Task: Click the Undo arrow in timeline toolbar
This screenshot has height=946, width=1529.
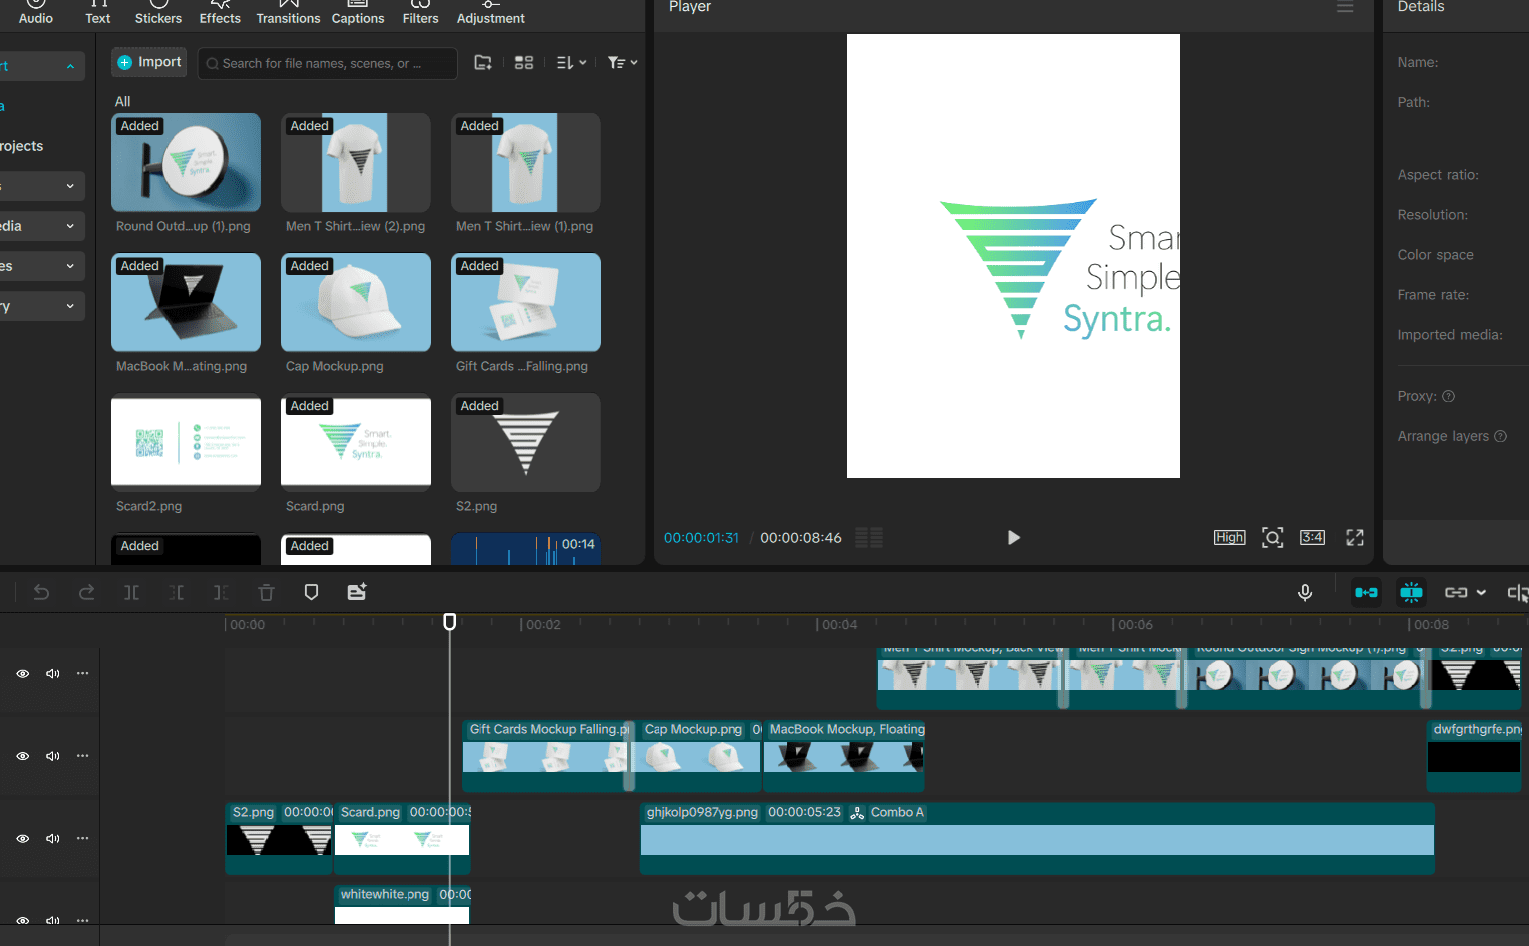Action: [x=41, y=592]
